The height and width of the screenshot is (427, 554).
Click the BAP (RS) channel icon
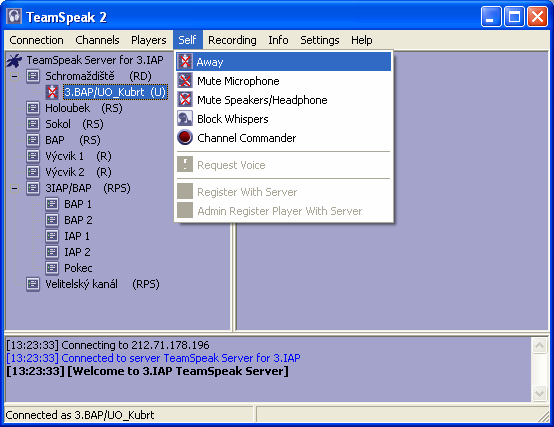pyautogui.click(x=33, y=140)
